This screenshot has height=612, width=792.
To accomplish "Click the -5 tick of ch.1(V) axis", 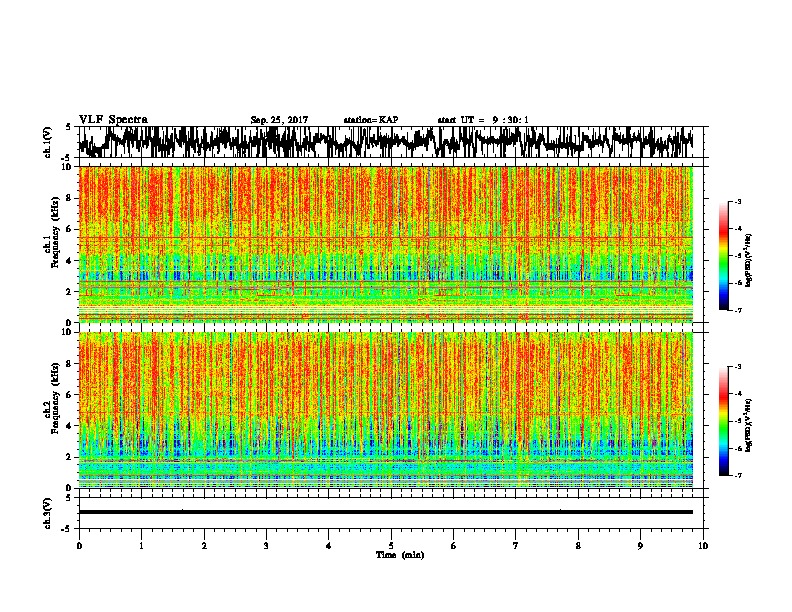I will [x=68, y=158].
